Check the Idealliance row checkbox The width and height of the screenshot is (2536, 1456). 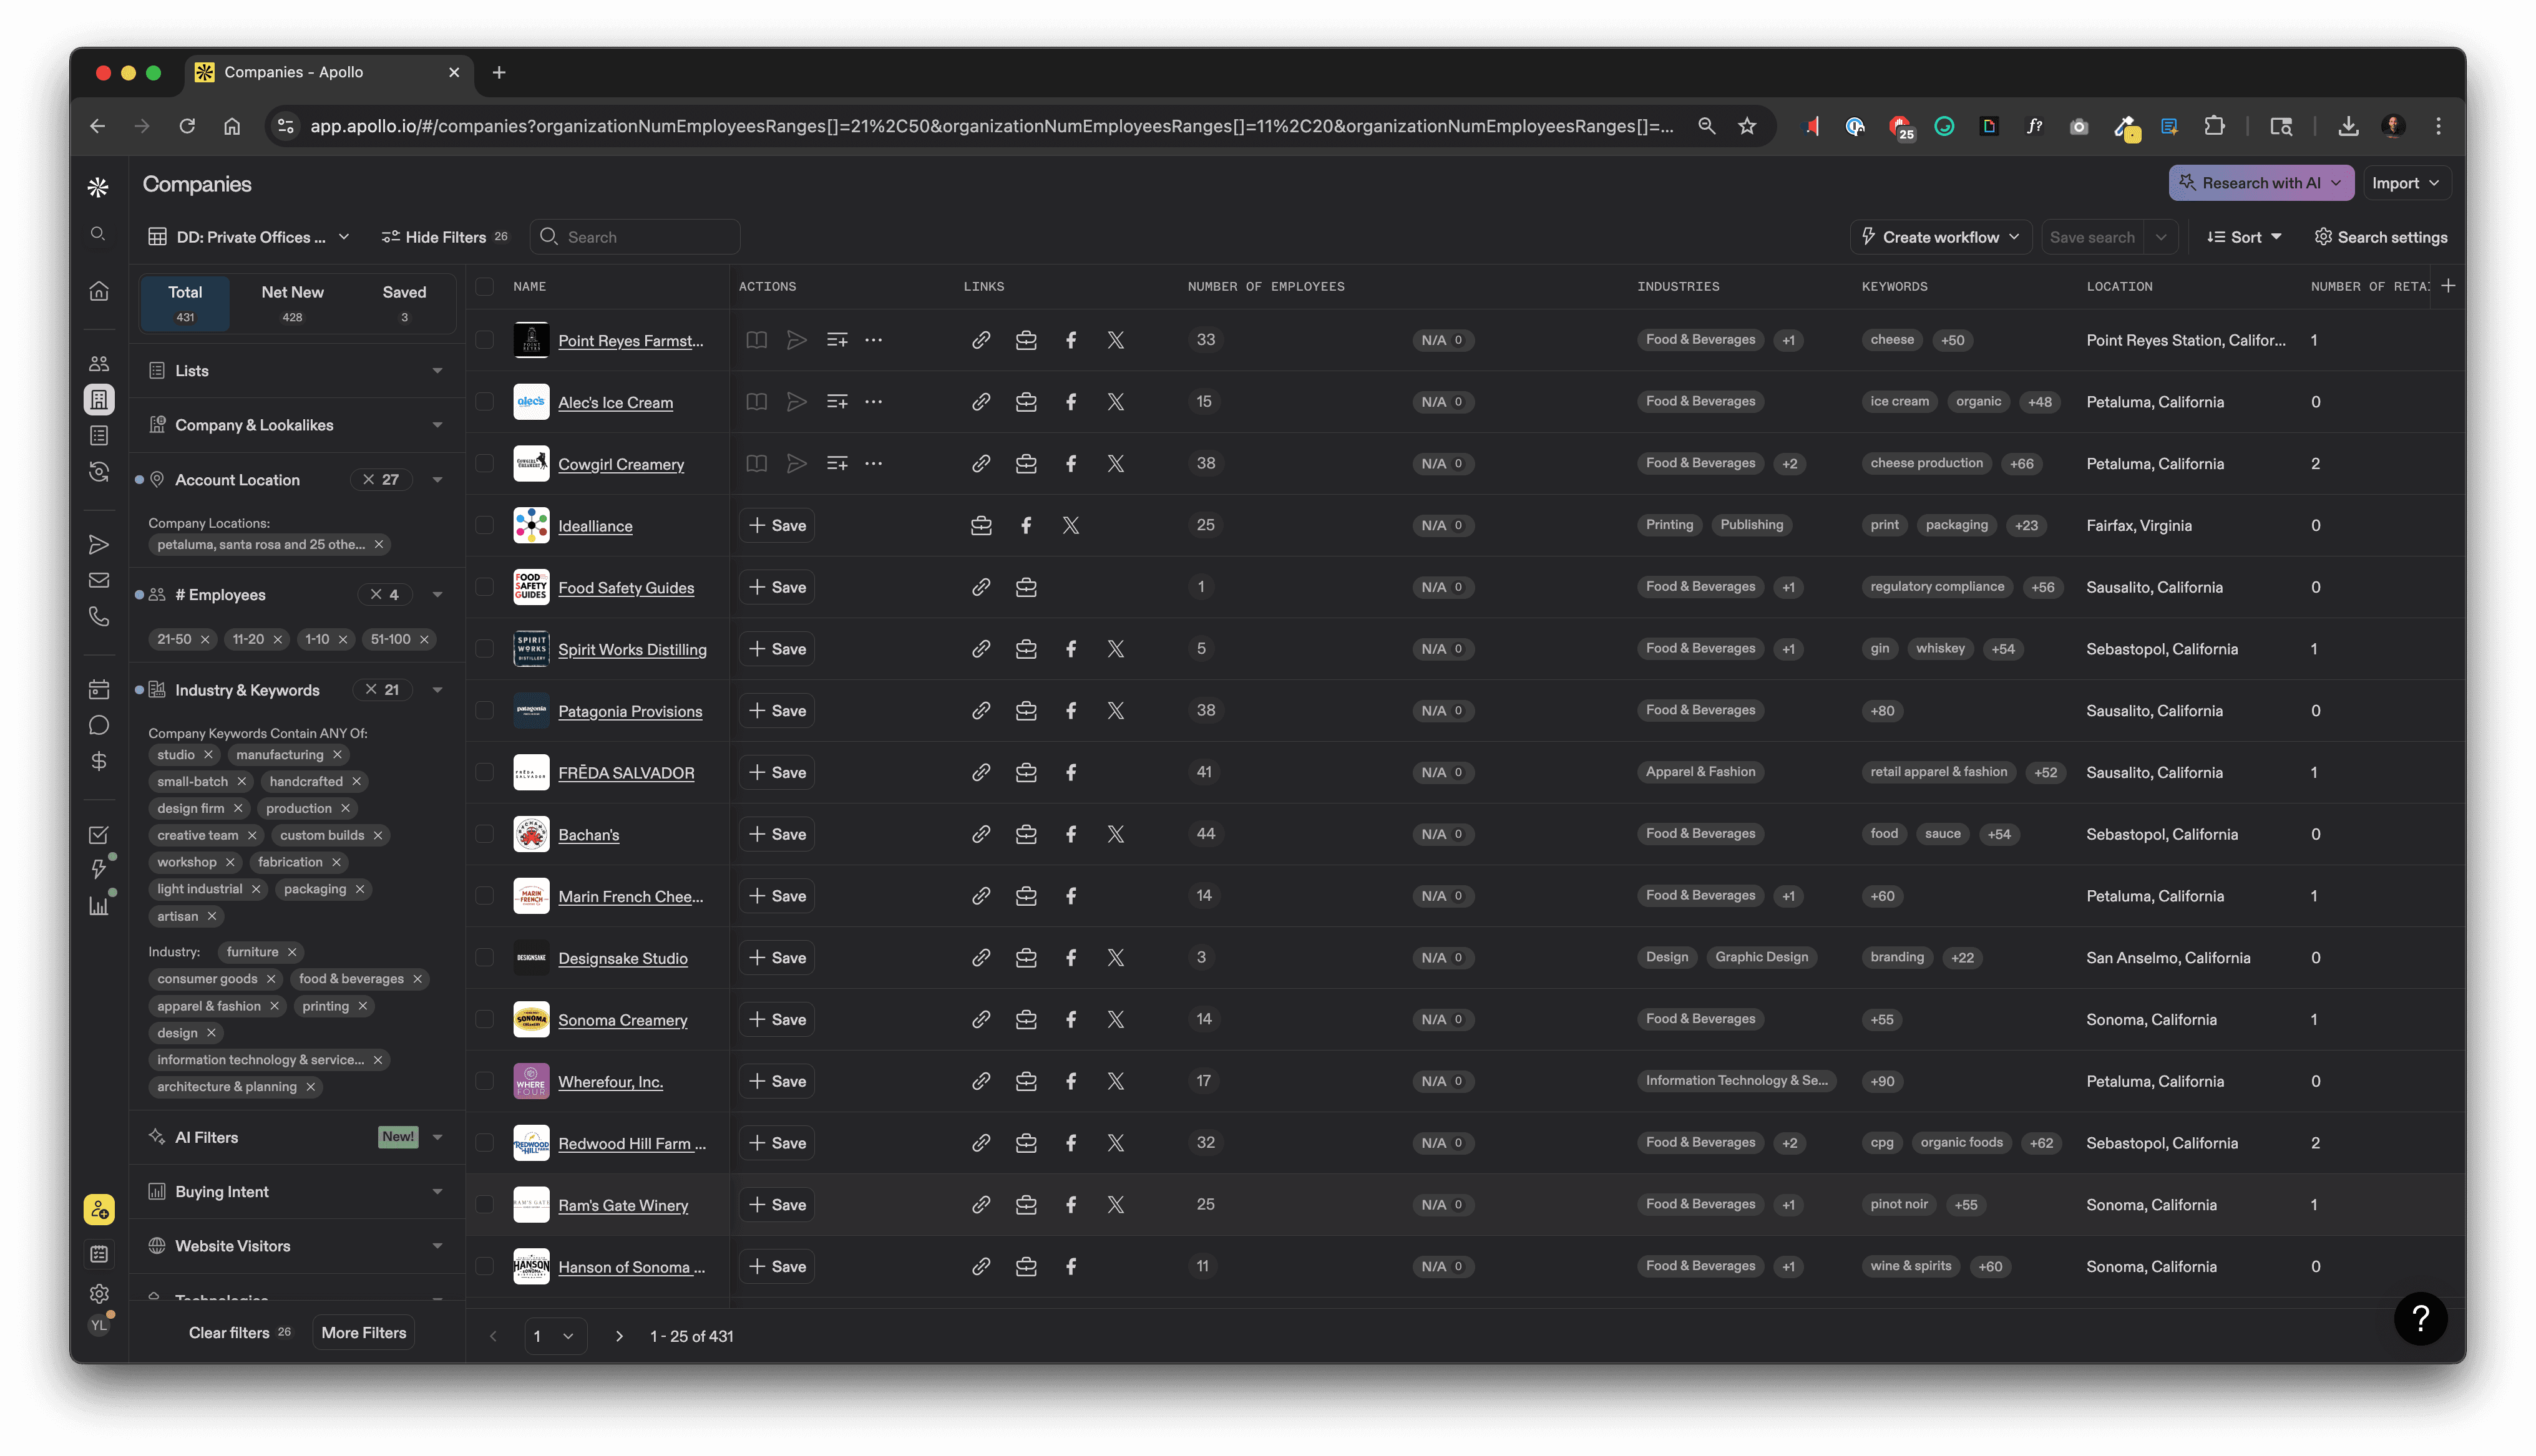(485, 526)
